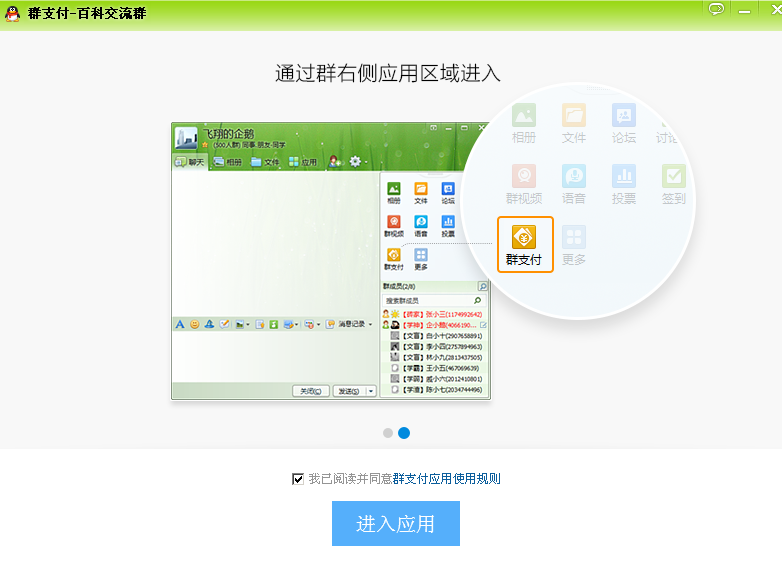Image resolution: width=782 pixels, height=585 pixels.
Task: Go to the first slide via gray dot
Action: (388, 433)
